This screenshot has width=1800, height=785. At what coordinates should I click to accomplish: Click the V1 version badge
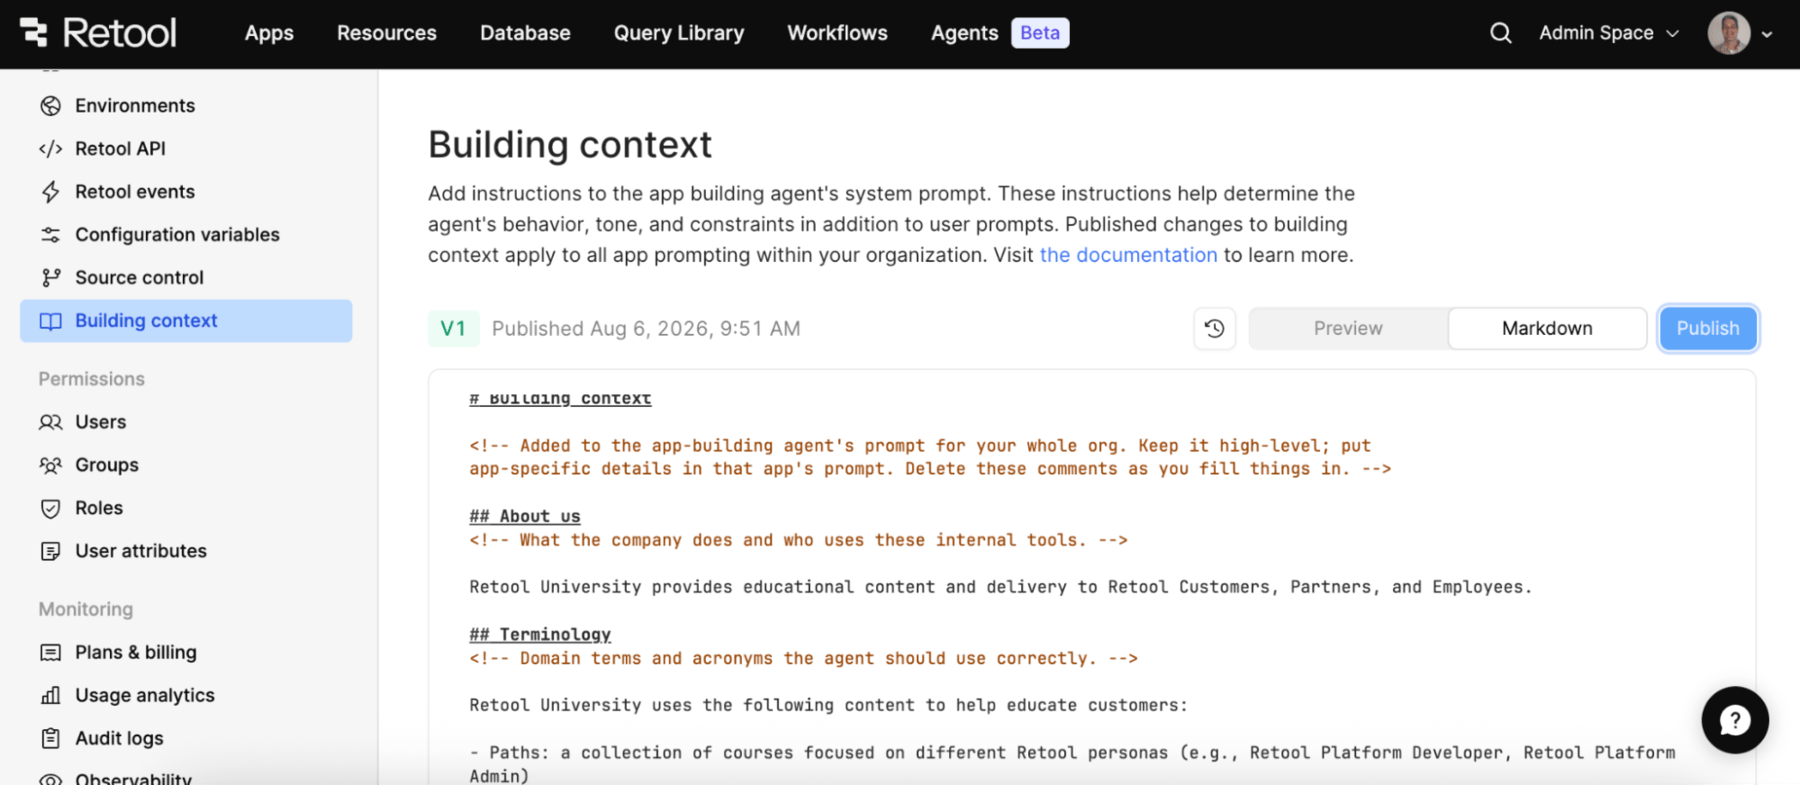[x=453, y=329]
